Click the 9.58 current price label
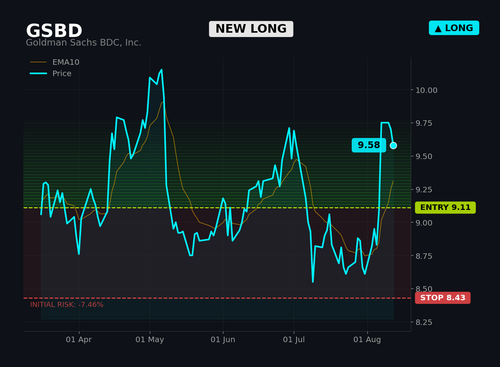The width and height of the screenshot is (500, 367). coord(369,145)
